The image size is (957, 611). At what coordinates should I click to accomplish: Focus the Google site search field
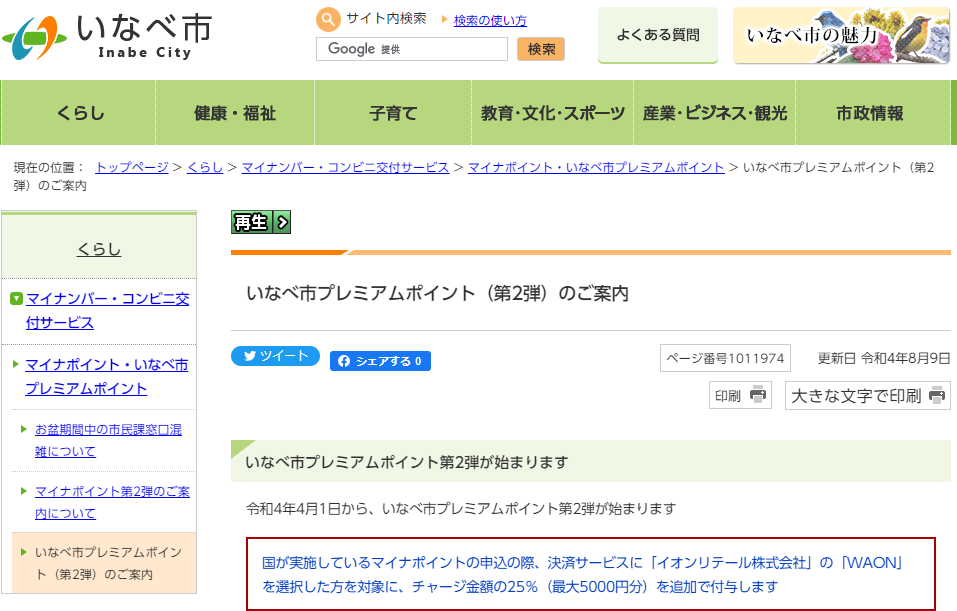pos(412,49)
